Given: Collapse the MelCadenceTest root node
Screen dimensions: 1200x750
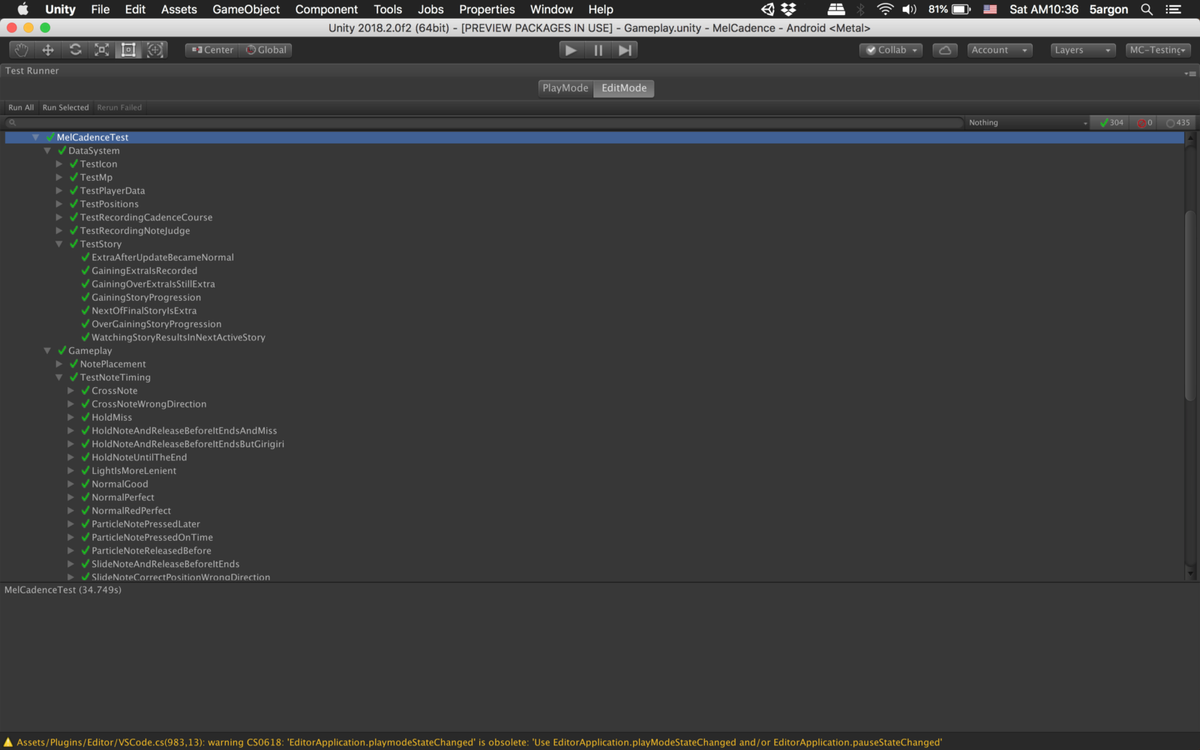Looking at the screenshot, I should tap(36, 137).
